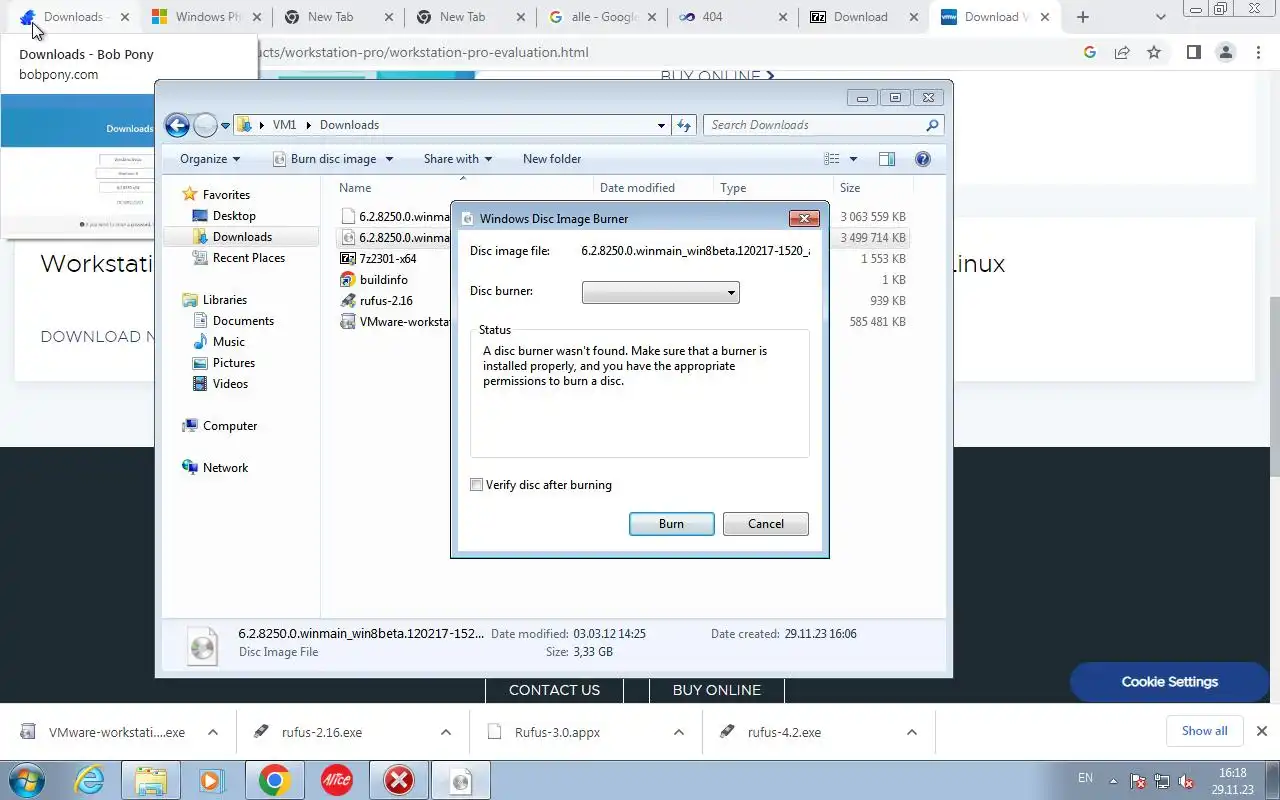The image size is (1280, 800).
Task: Click the Change your view icon
Action: pyautogui.click(x=832, y=159)
